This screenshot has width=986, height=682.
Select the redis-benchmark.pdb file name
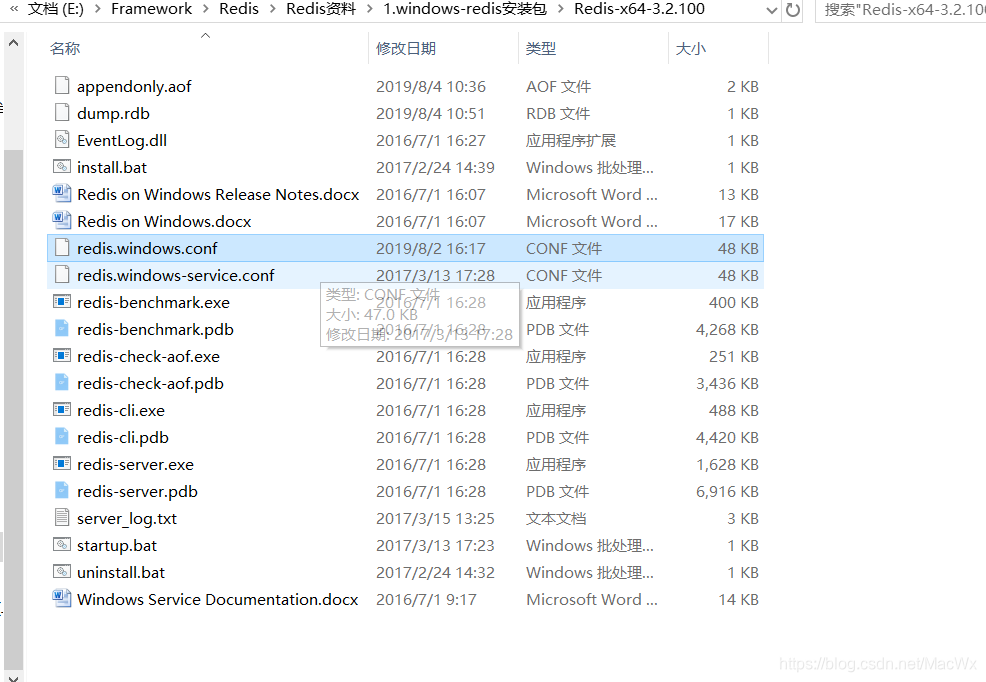pos(155,330)
